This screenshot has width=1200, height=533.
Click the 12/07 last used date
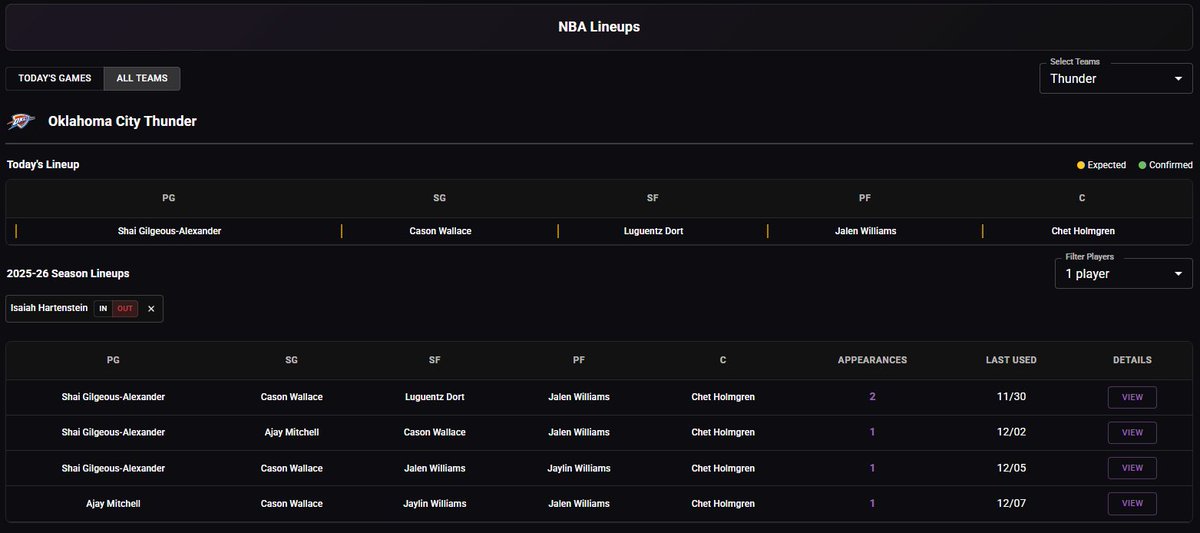coord(1012,504)
